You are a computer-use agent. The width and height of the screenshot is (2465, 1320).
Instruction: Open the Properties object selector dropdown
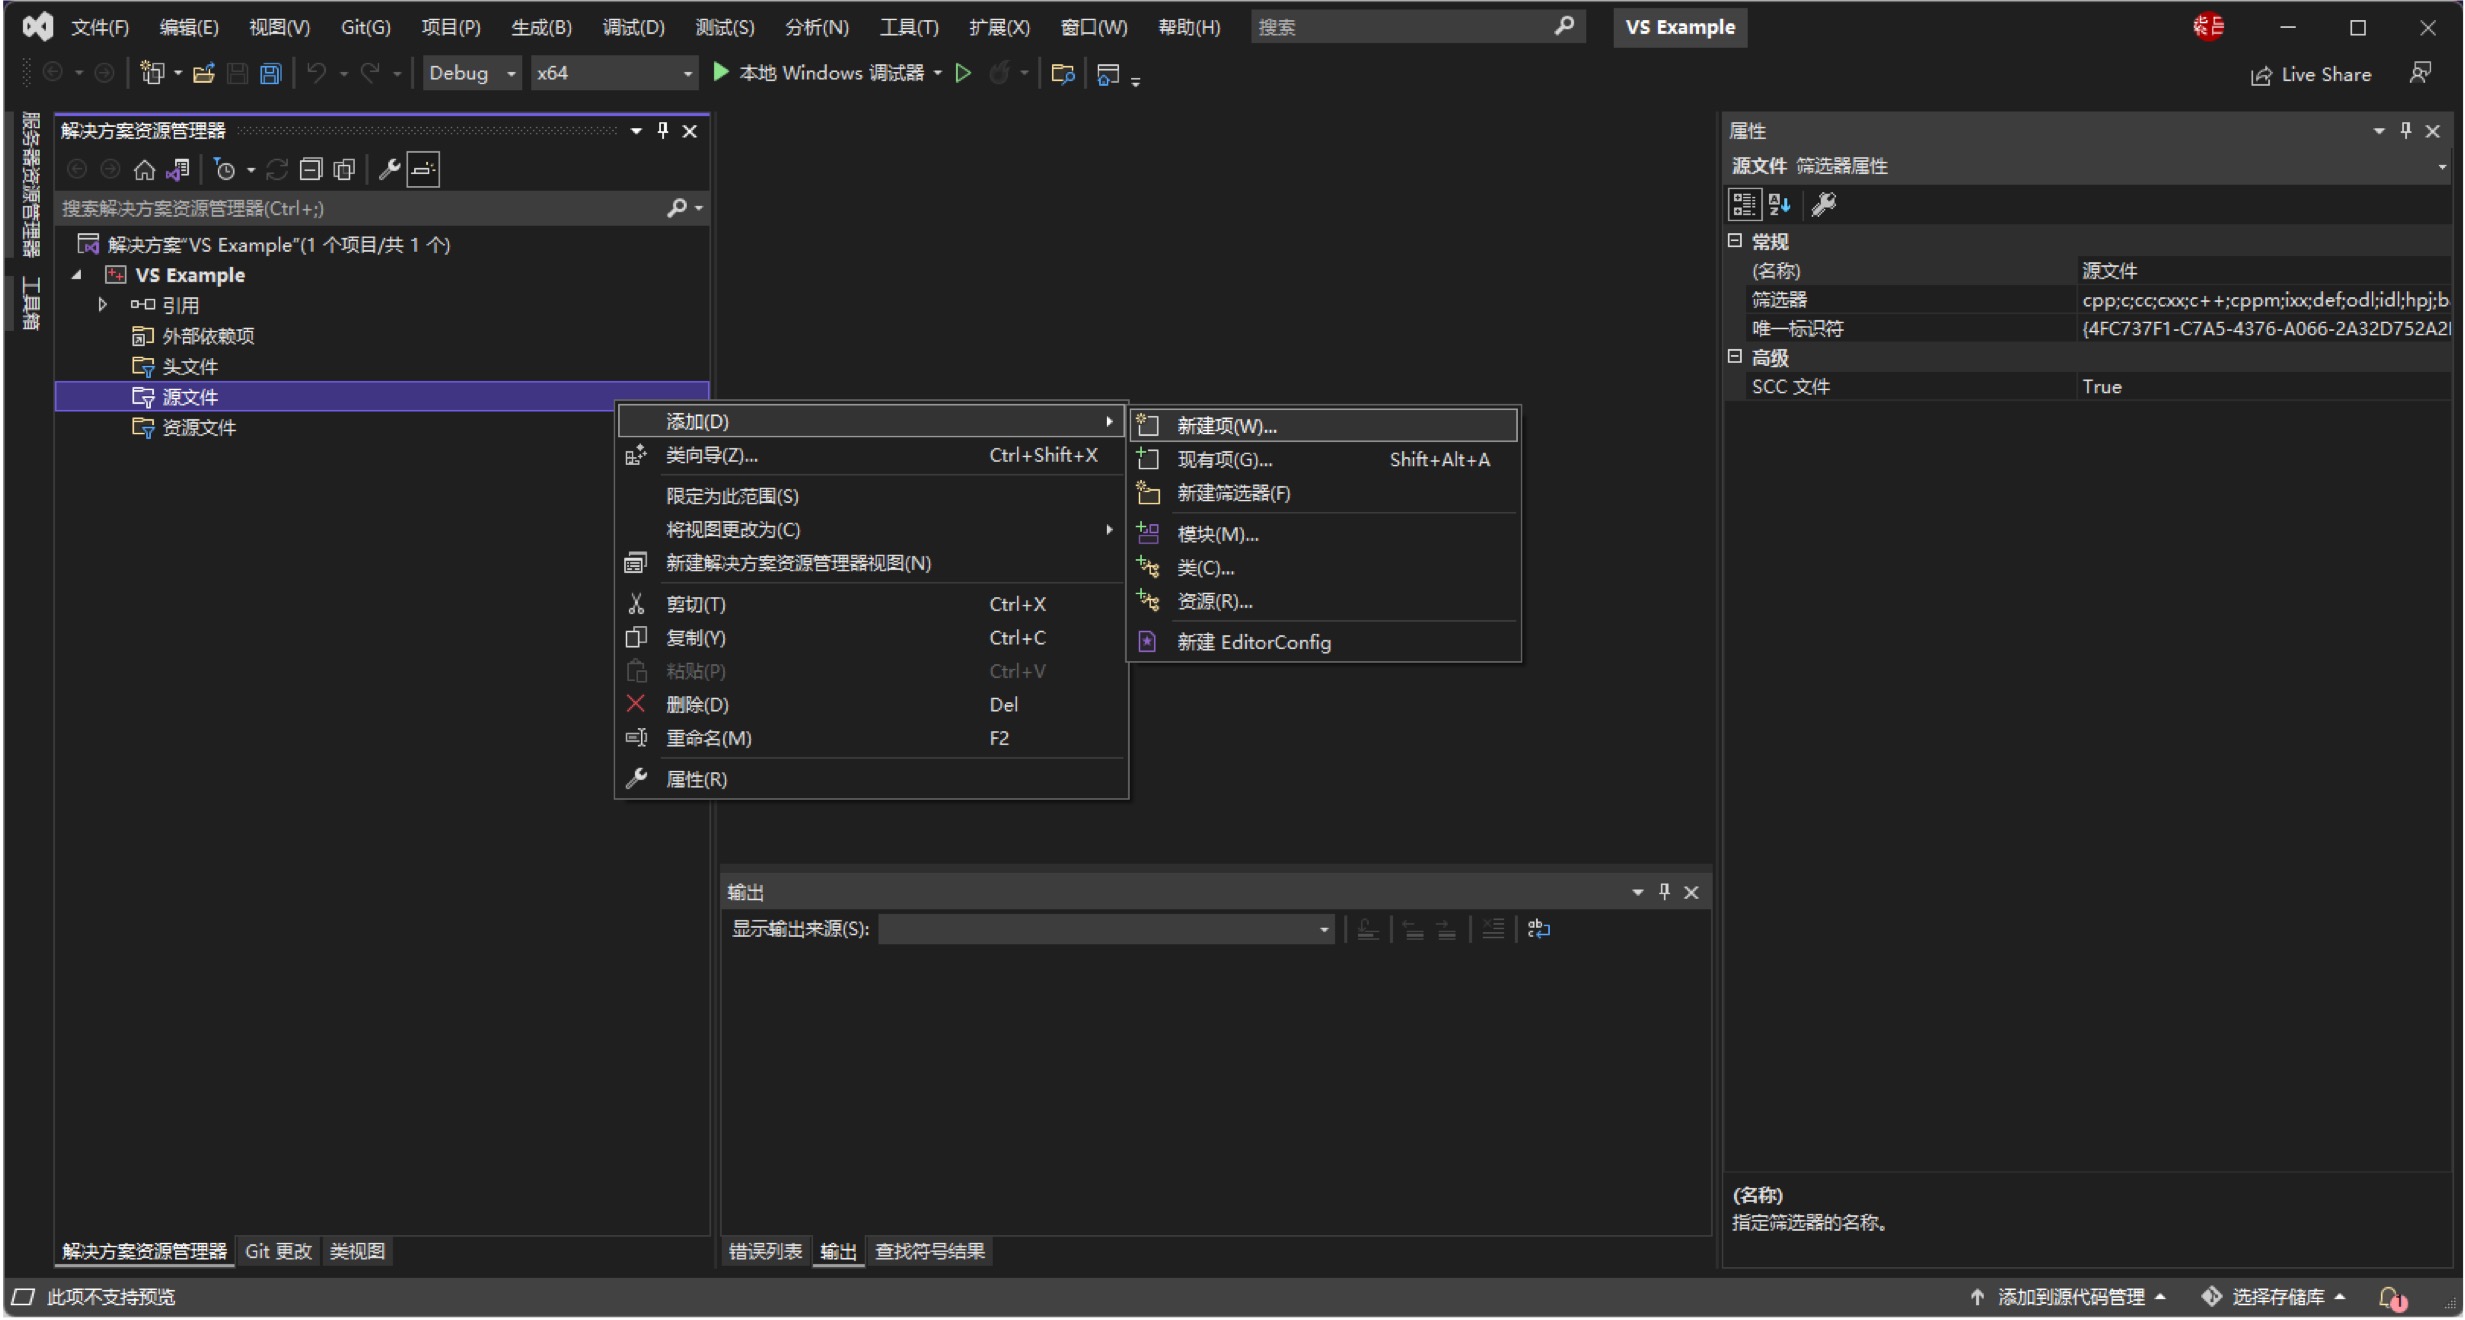coord(2442,167)
